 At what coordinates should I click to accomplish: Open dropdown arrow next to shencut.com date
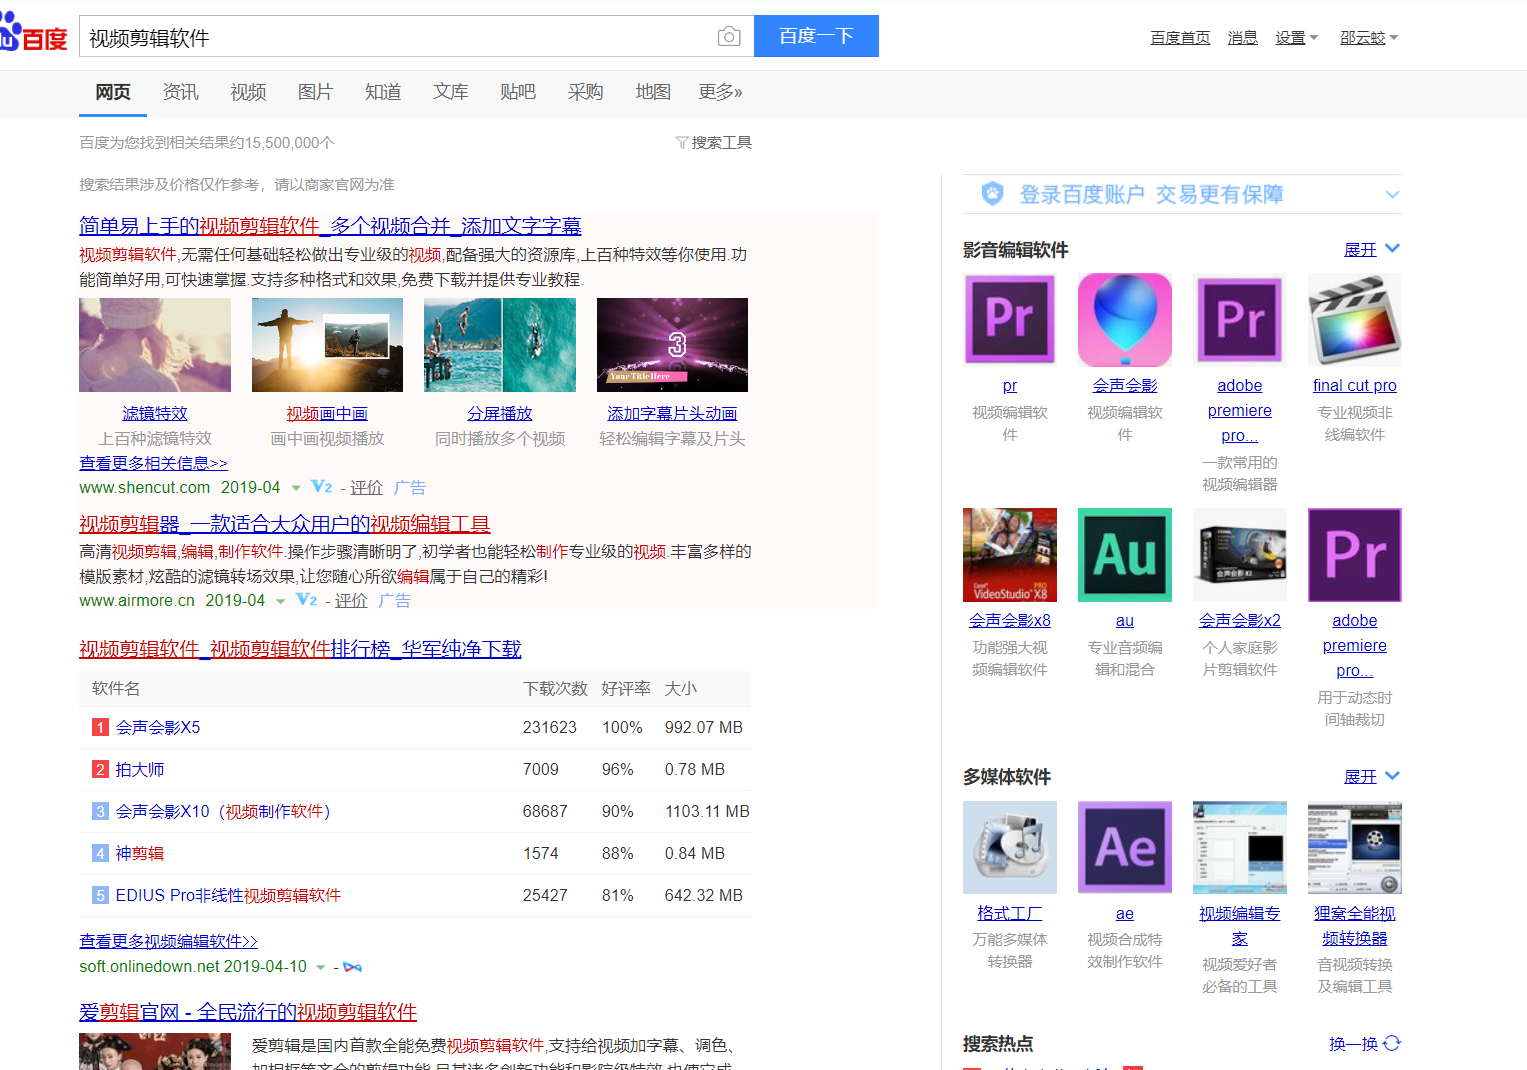point(296,488)
